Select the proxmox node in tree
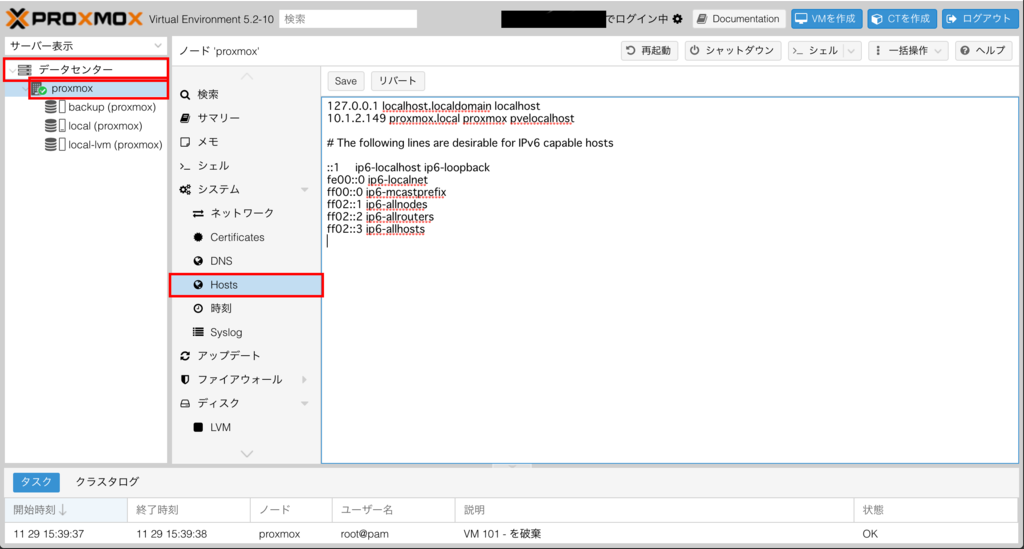 pyautogui.click(x=72, y=88)
